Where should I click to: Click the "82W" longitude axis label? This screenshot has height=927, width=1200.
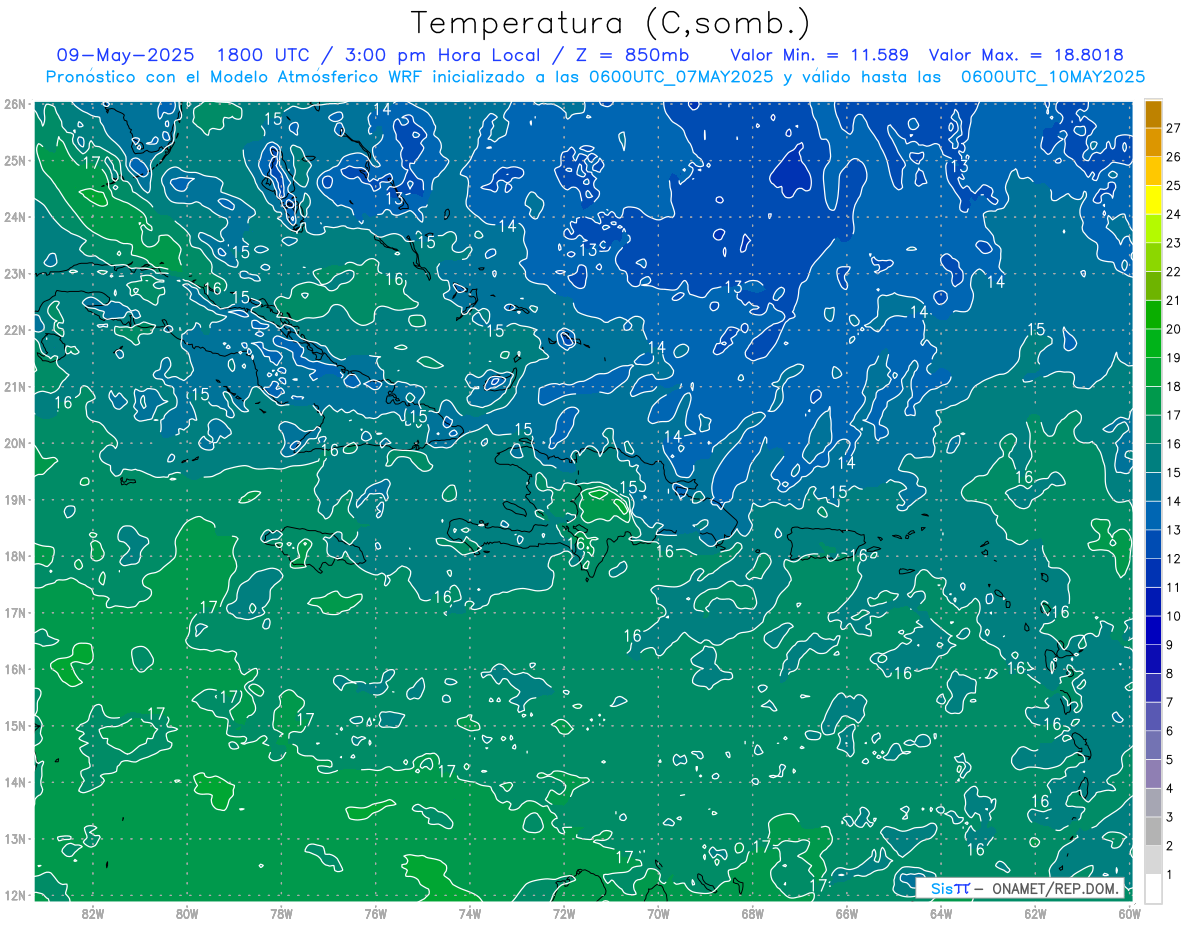(92, 913)
